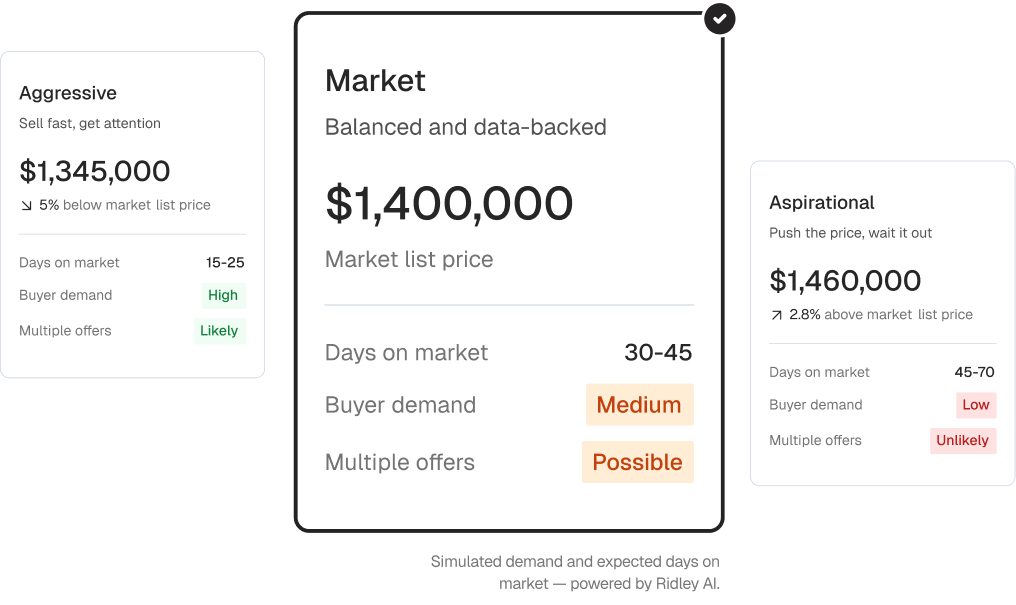Click the down-right arrow icon below Aggressive price
The width and height of the screenshot is (1016, 605).
pos(26,205)
